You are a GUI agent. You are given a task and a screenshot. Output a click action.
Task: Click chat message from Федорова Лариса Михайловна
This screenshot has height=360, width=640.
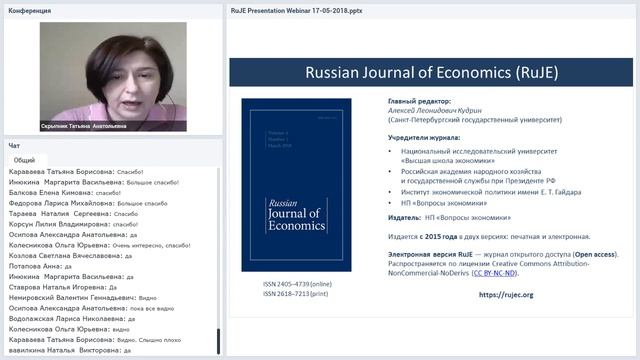(88, 203)
